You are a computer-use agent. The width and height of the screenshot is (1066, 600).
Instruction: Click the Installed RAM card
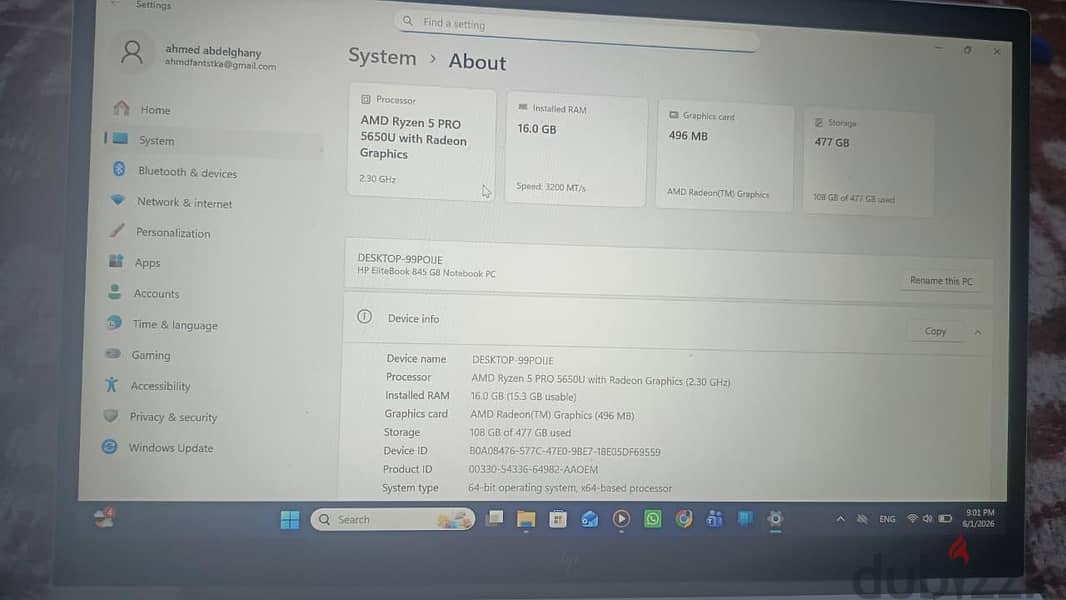(x=577, y=149)
